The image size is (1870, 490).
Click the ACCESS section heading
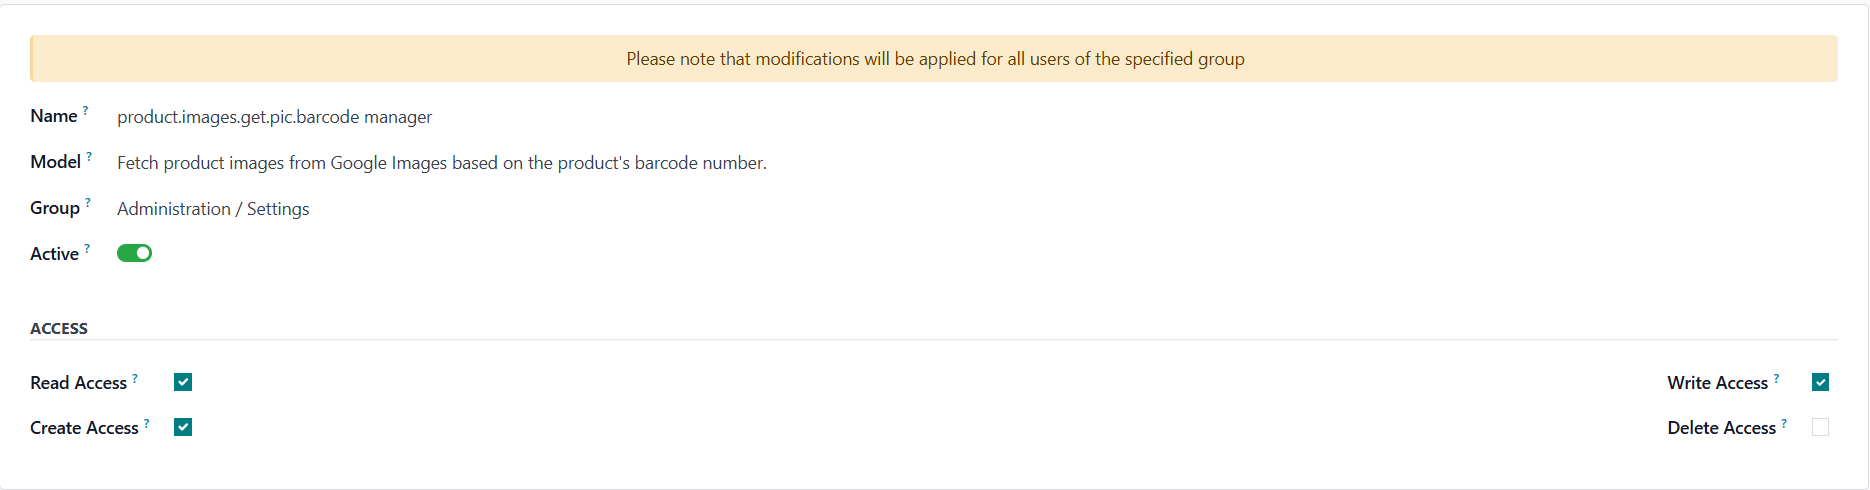pos(59,328)
